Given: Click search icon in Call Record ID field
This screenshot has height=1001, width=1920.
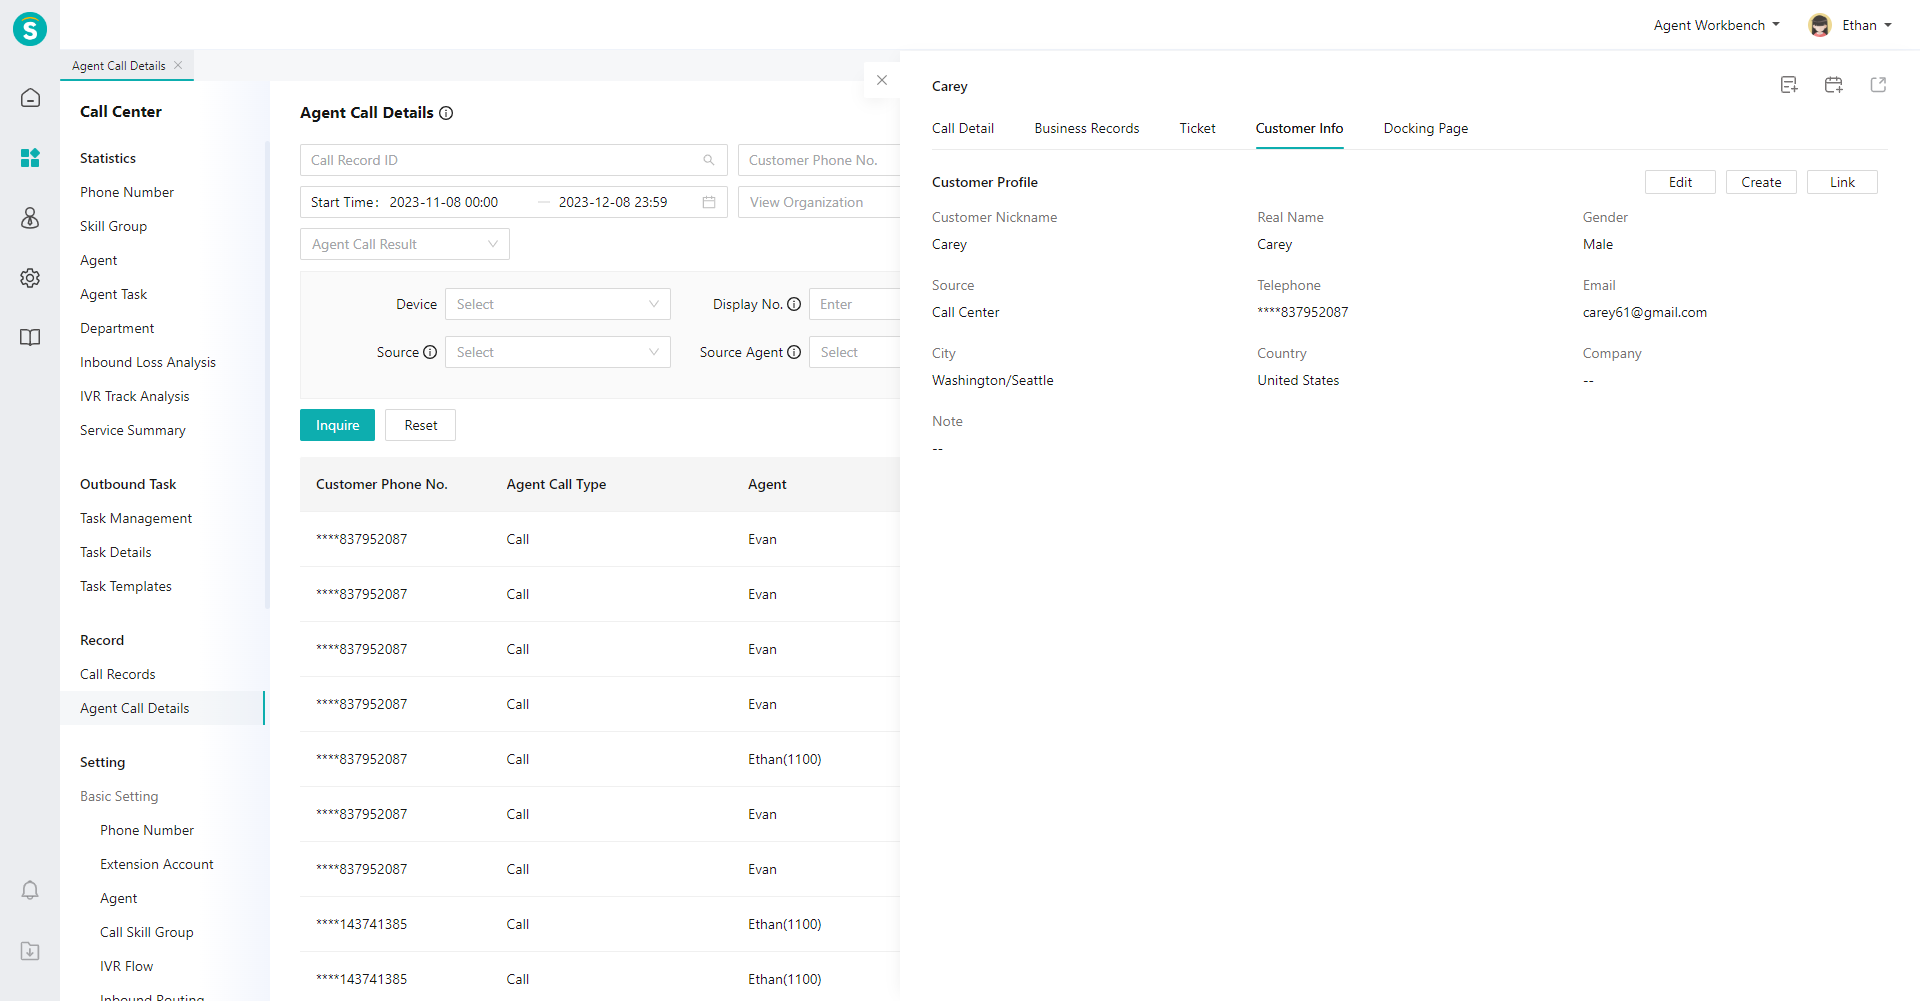Looking at the screenshot, I should (709, 160).
